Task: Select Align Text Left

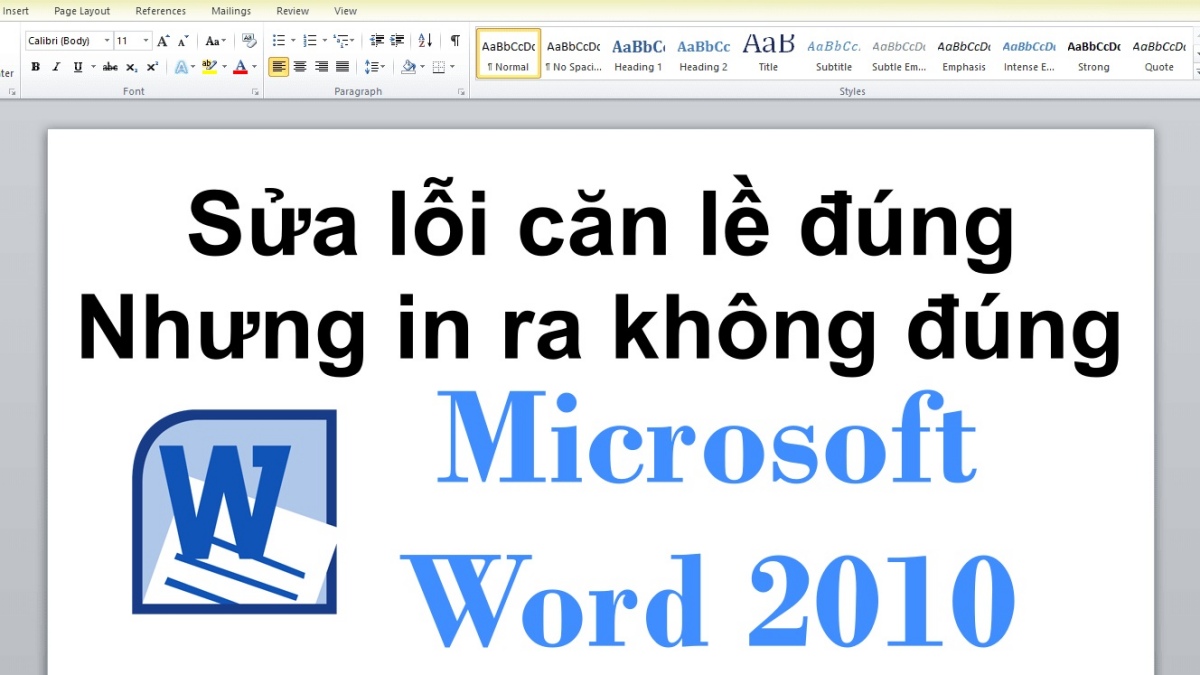Action: 278,67
